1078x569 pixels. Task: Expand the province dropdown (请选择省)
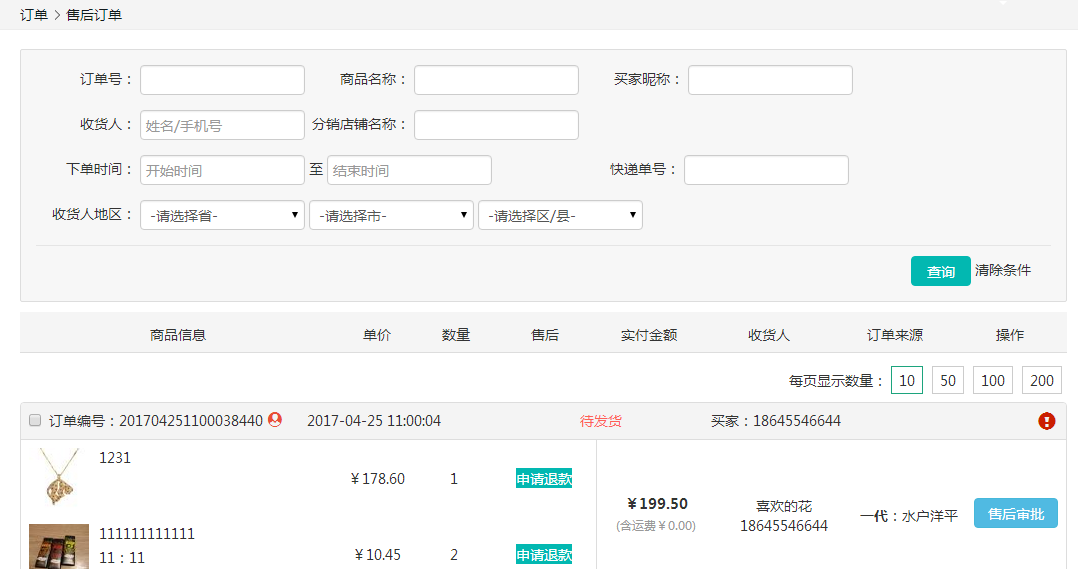pos(222,215)
